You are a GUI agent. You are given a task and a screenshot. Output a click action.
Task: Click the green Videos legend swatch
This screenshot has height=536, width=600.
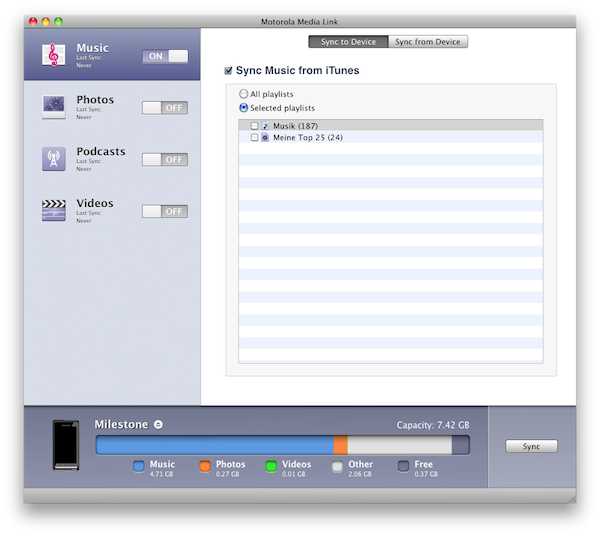[x=271, y=466]
